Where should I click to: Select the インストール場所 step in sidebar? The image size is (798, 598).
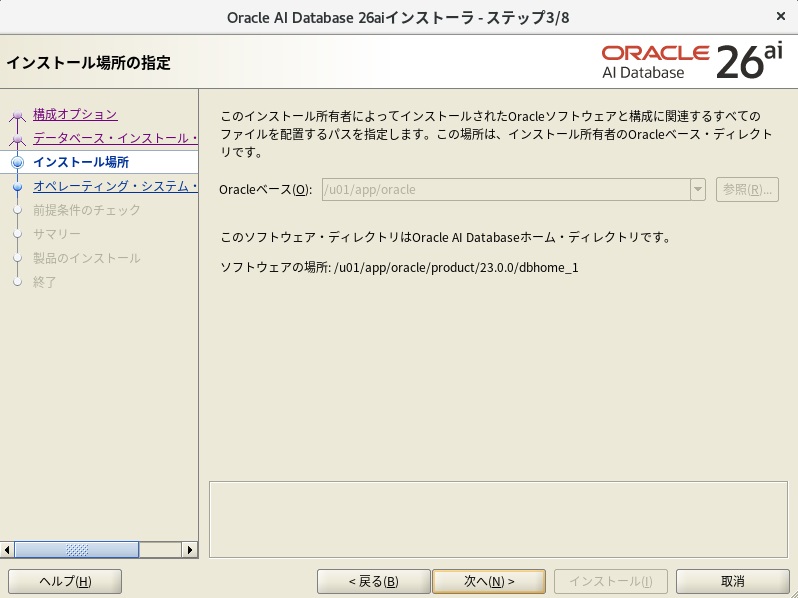tap(81, 162)
